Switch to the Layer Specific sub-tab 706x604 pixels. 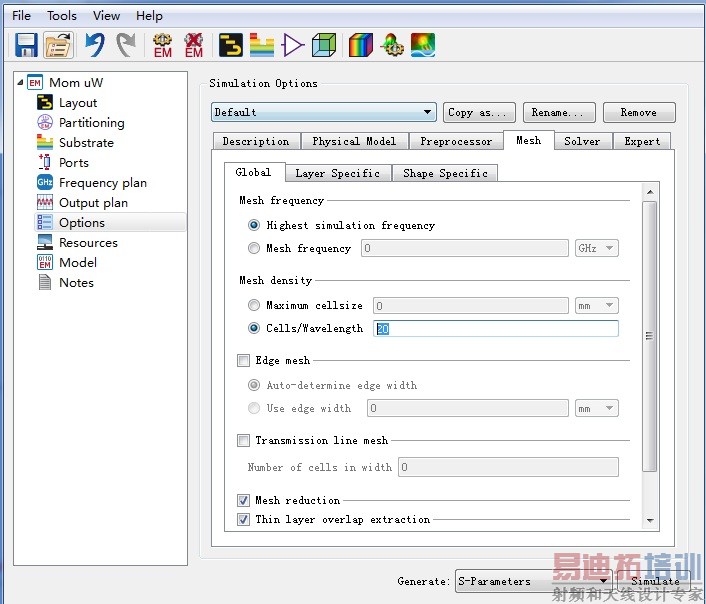click(x=338, y=173)
